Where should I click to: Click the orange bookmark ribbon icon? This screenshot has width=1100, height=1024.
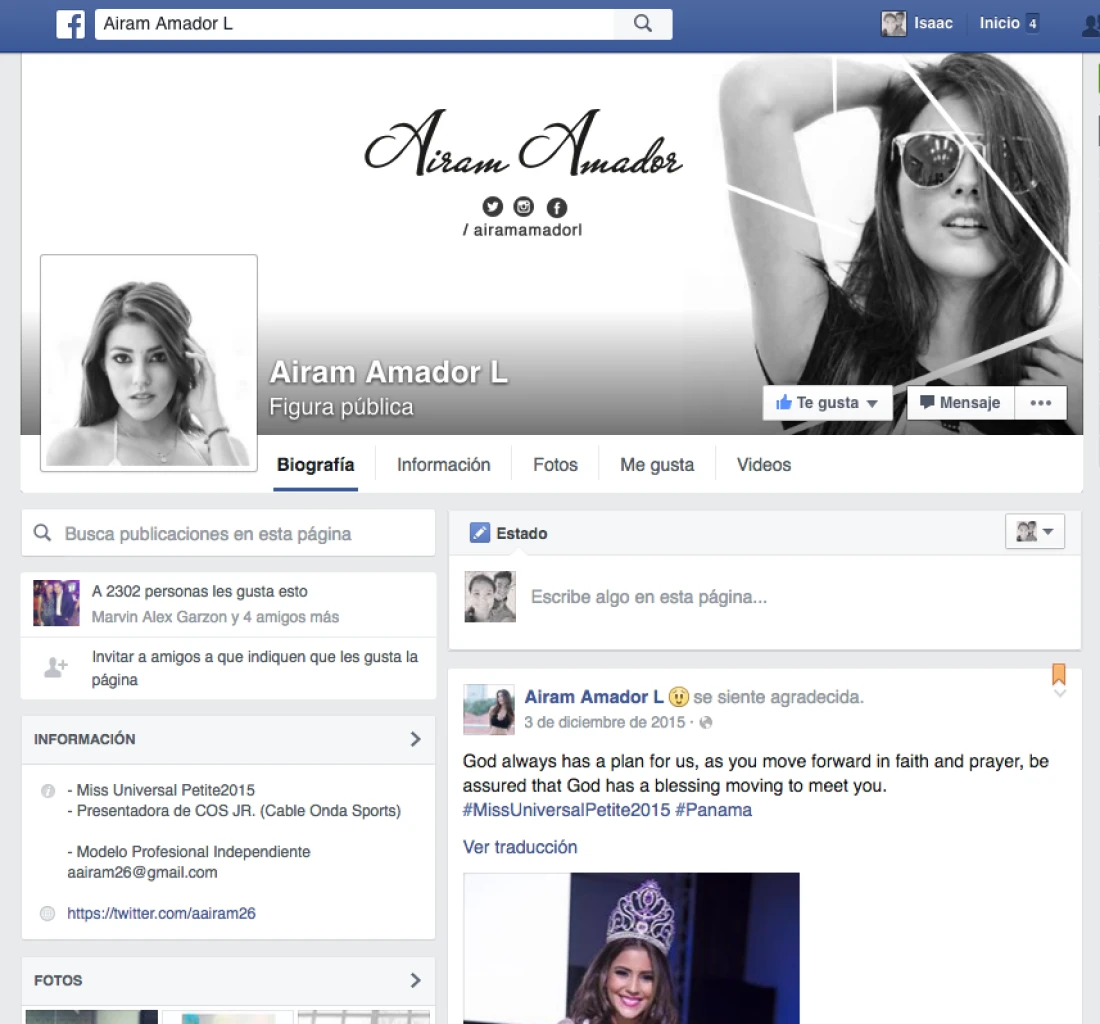coord(1059,674)
